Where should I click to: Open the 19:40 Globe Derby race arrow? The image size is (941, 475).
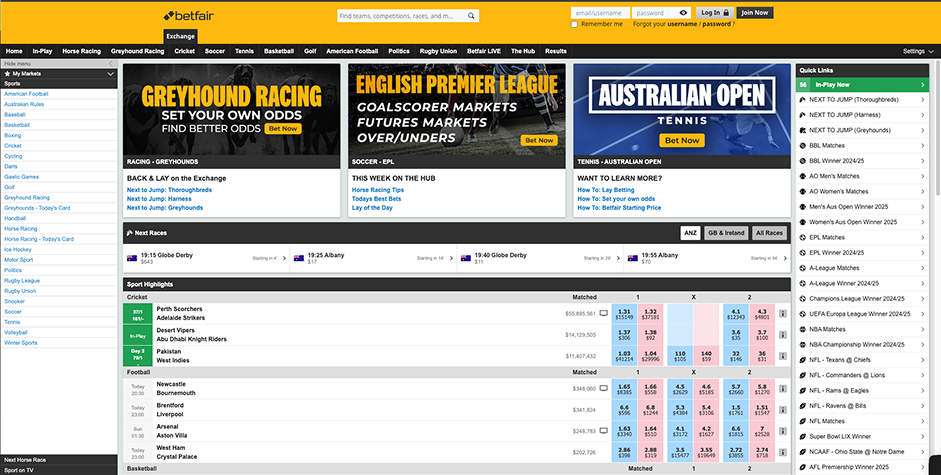(618, 258)
